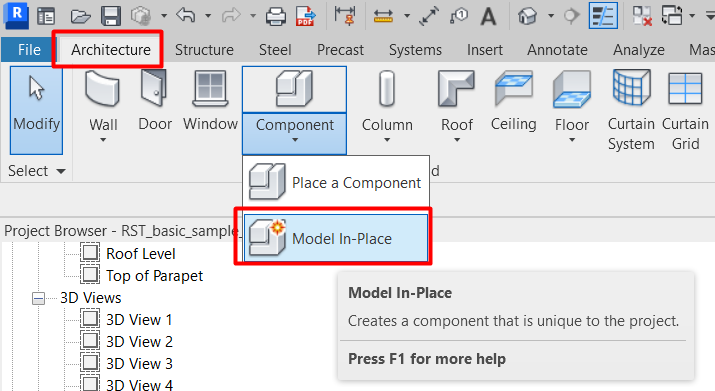Select the Door tool
The width and height of the screenshot is (715, 391).
pos(155,101)
